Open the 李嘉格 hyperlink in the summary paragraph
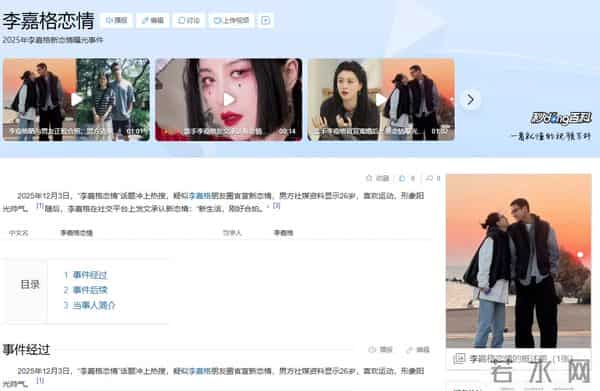Image resolution: width=600 pixels, height=391 pixels. pyautogui.click(x=200, y=196)
